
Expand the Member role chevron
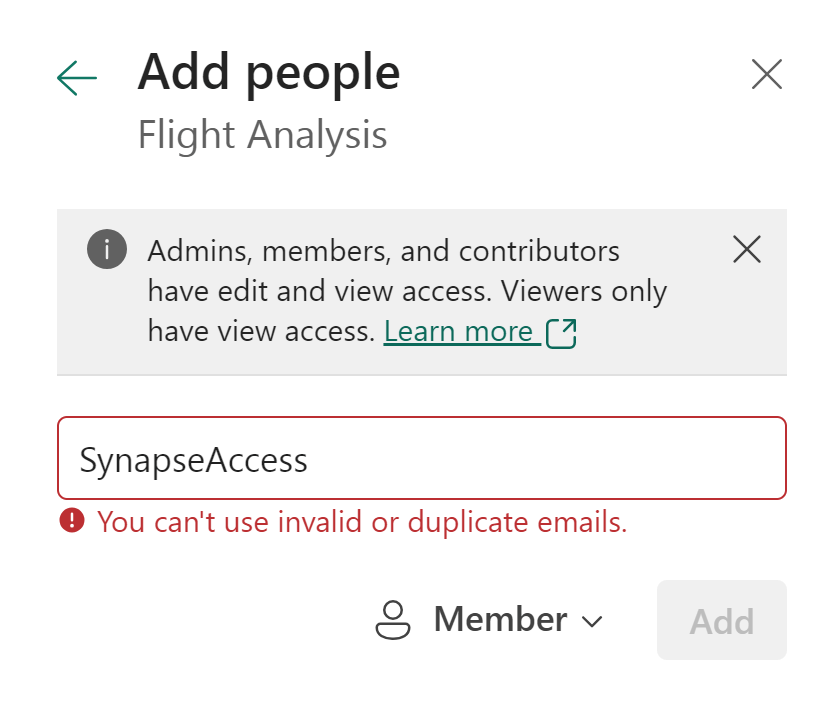coord(592,621)
